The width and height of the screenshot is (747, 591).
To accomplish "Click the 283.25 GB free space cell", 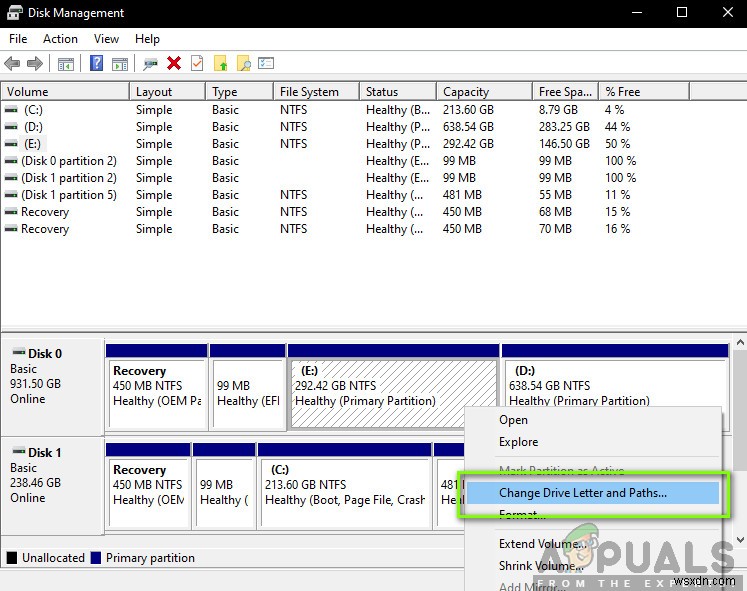I will pos(564,127).
